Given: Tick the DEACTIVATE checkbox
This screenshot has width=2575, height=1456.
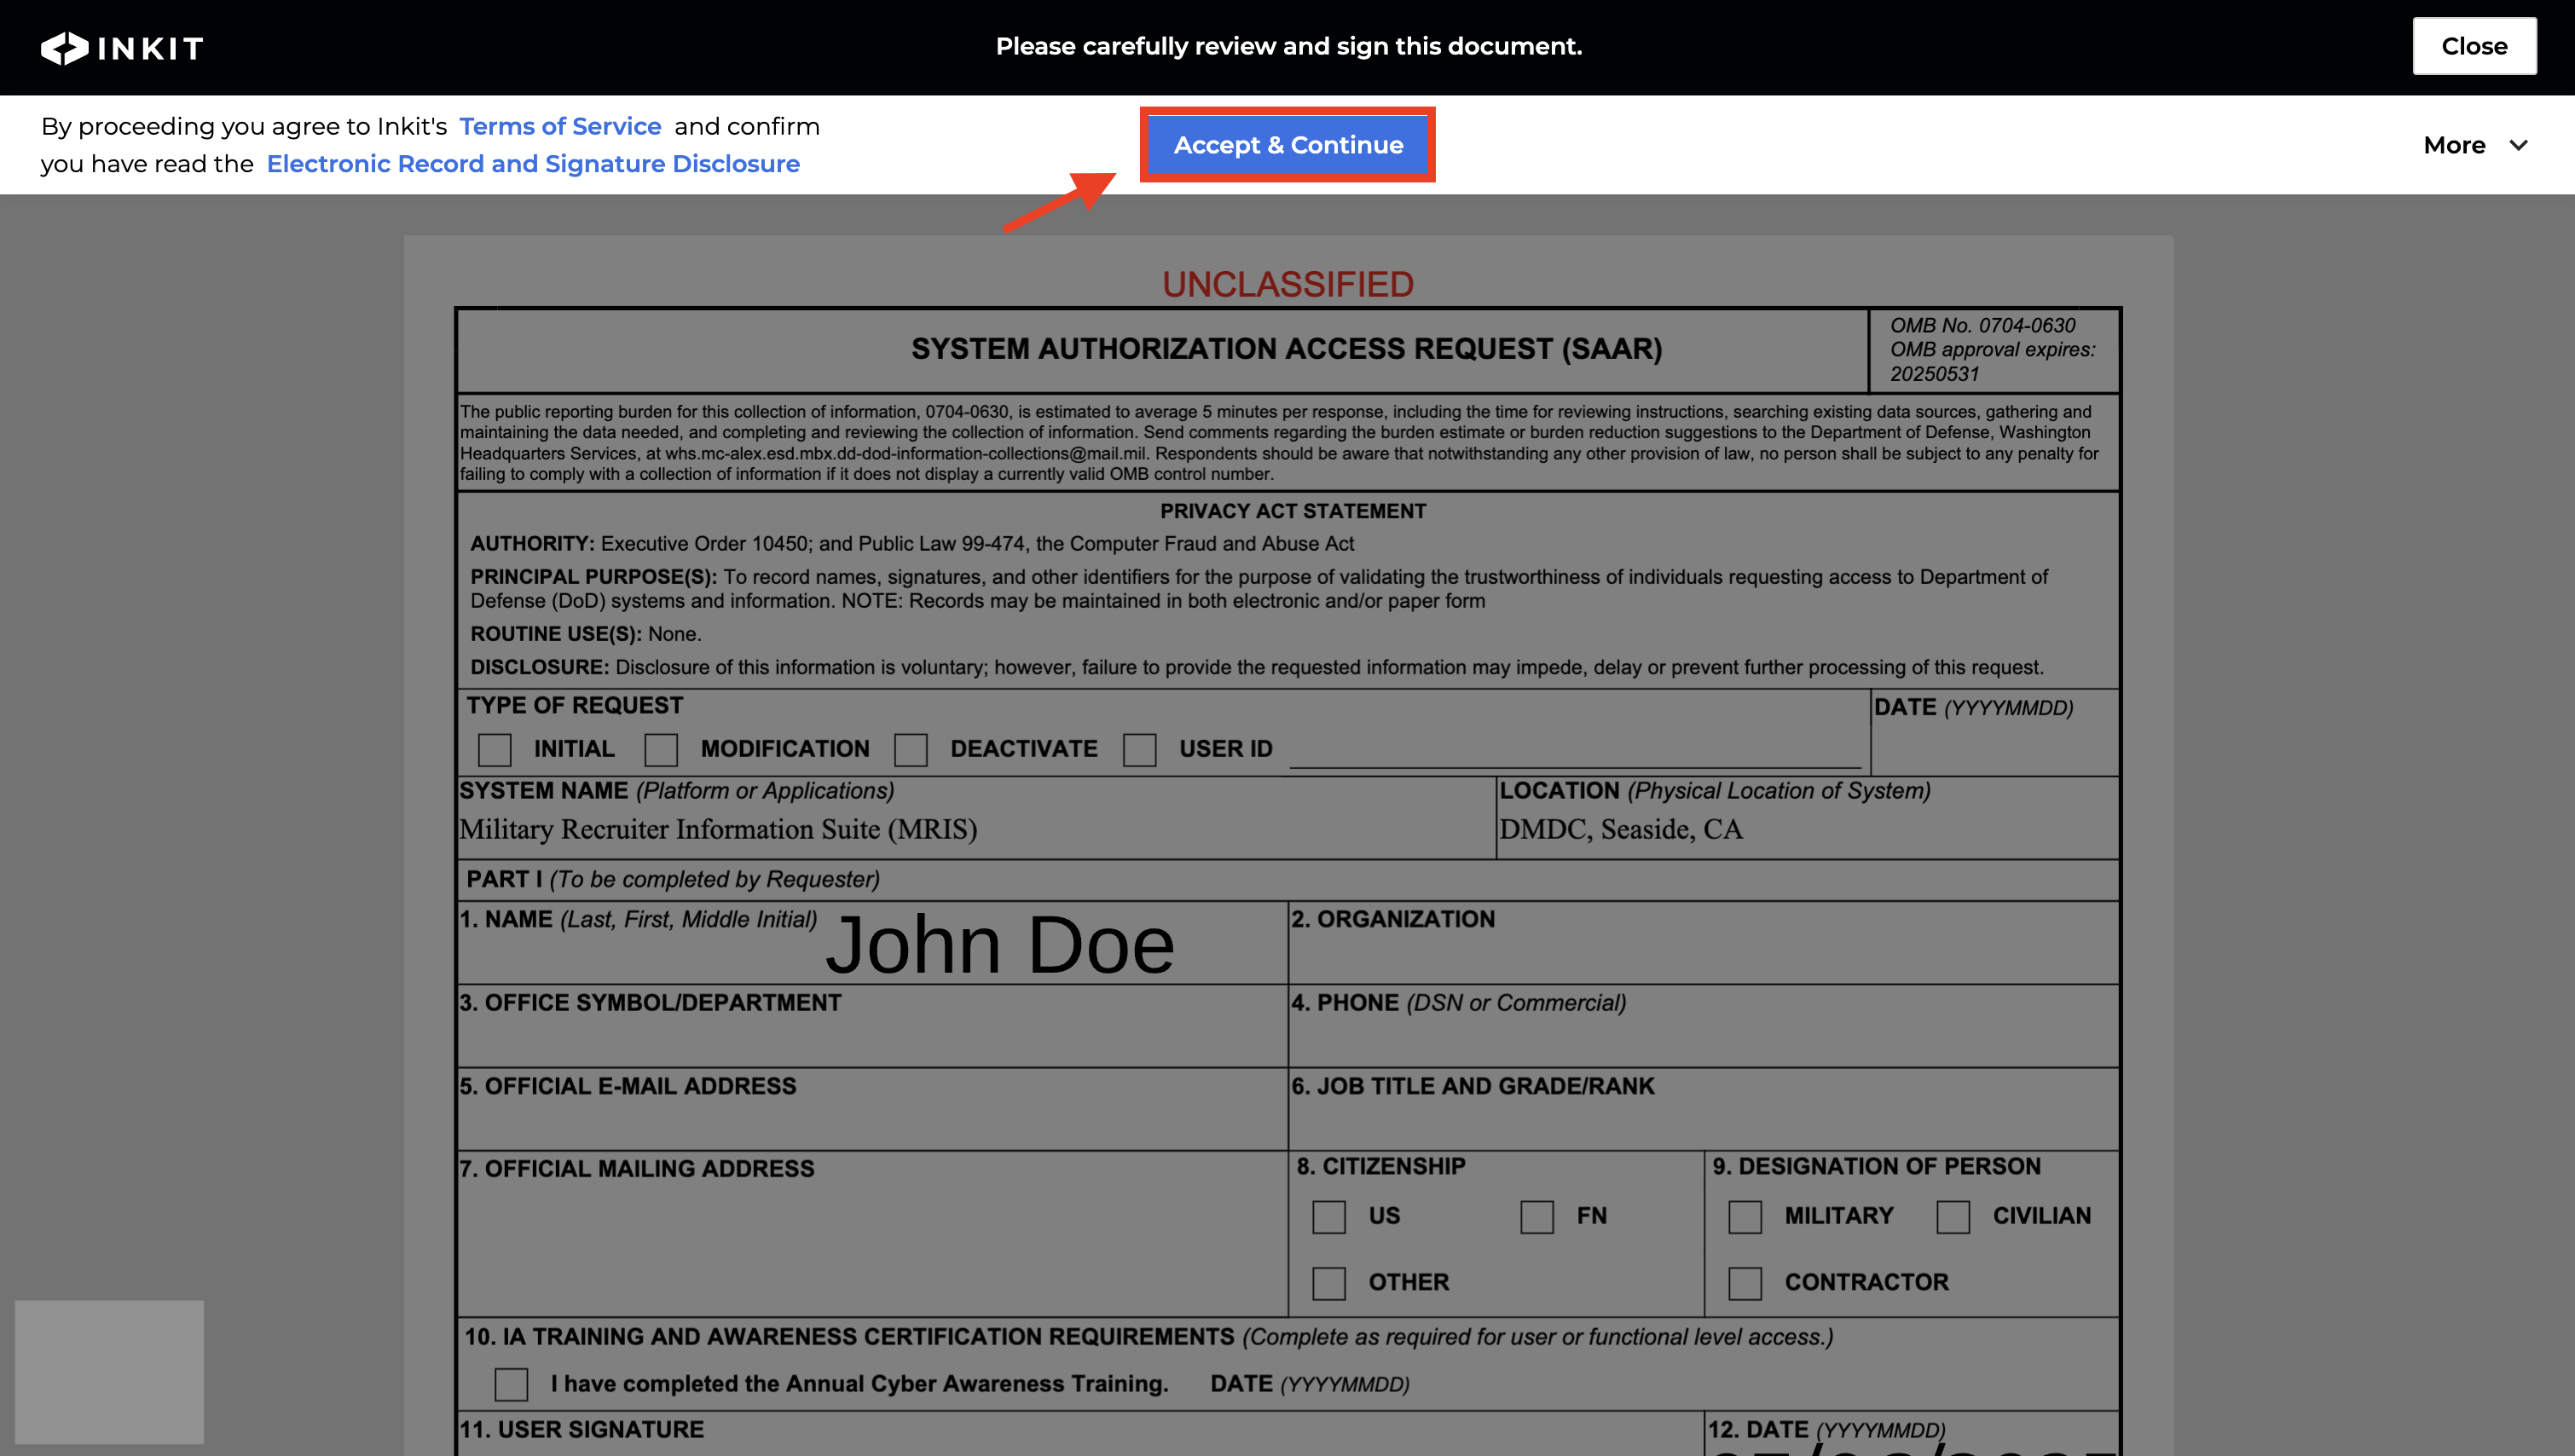Looking at the screenshot, I should [910, 749].
